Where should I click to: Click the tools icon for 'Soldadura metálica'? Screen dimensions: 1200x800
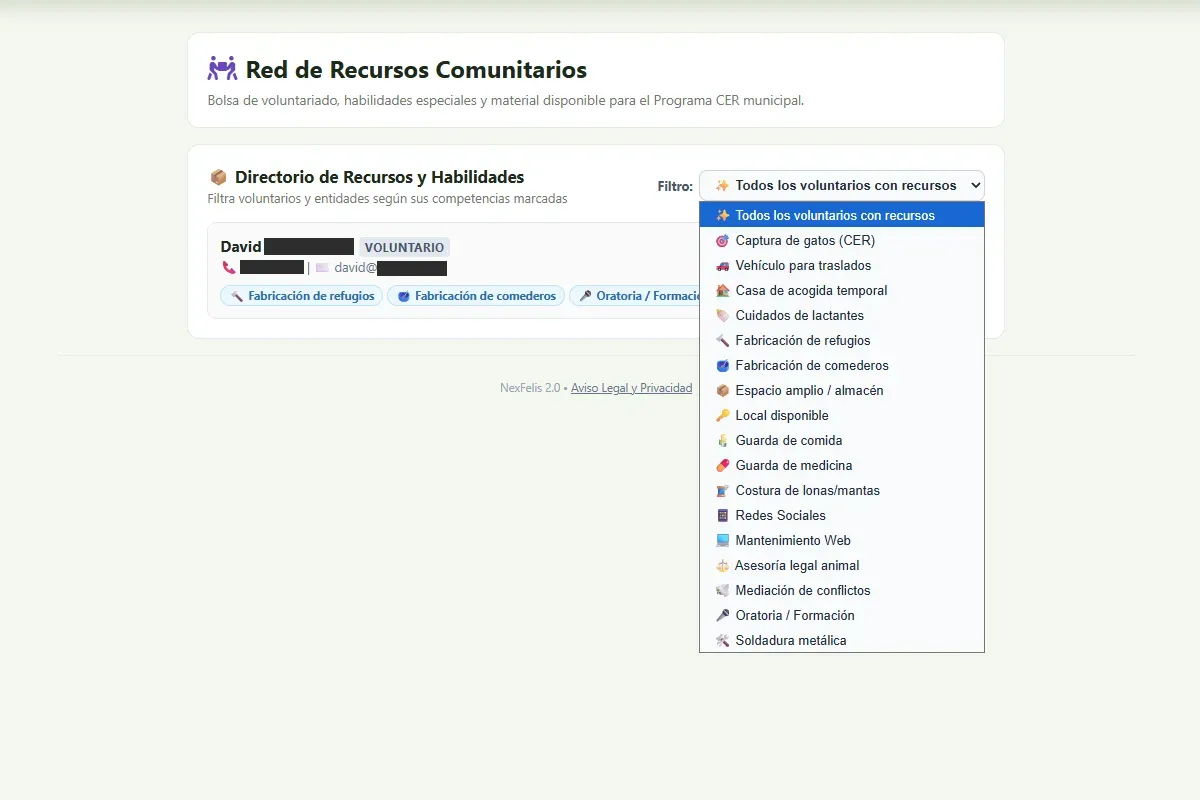pos(723,640)
